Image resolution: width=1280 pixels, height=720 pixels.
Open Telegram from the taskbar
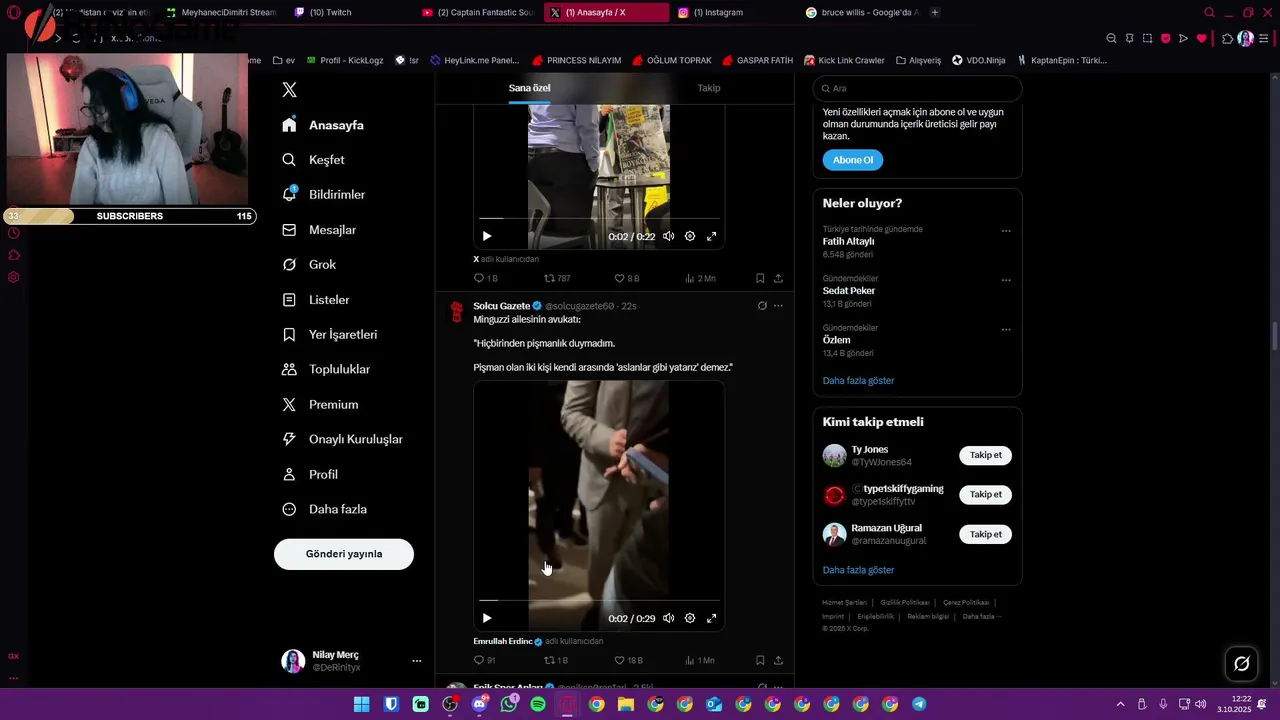pyautogui.click(x=919, y=704)
